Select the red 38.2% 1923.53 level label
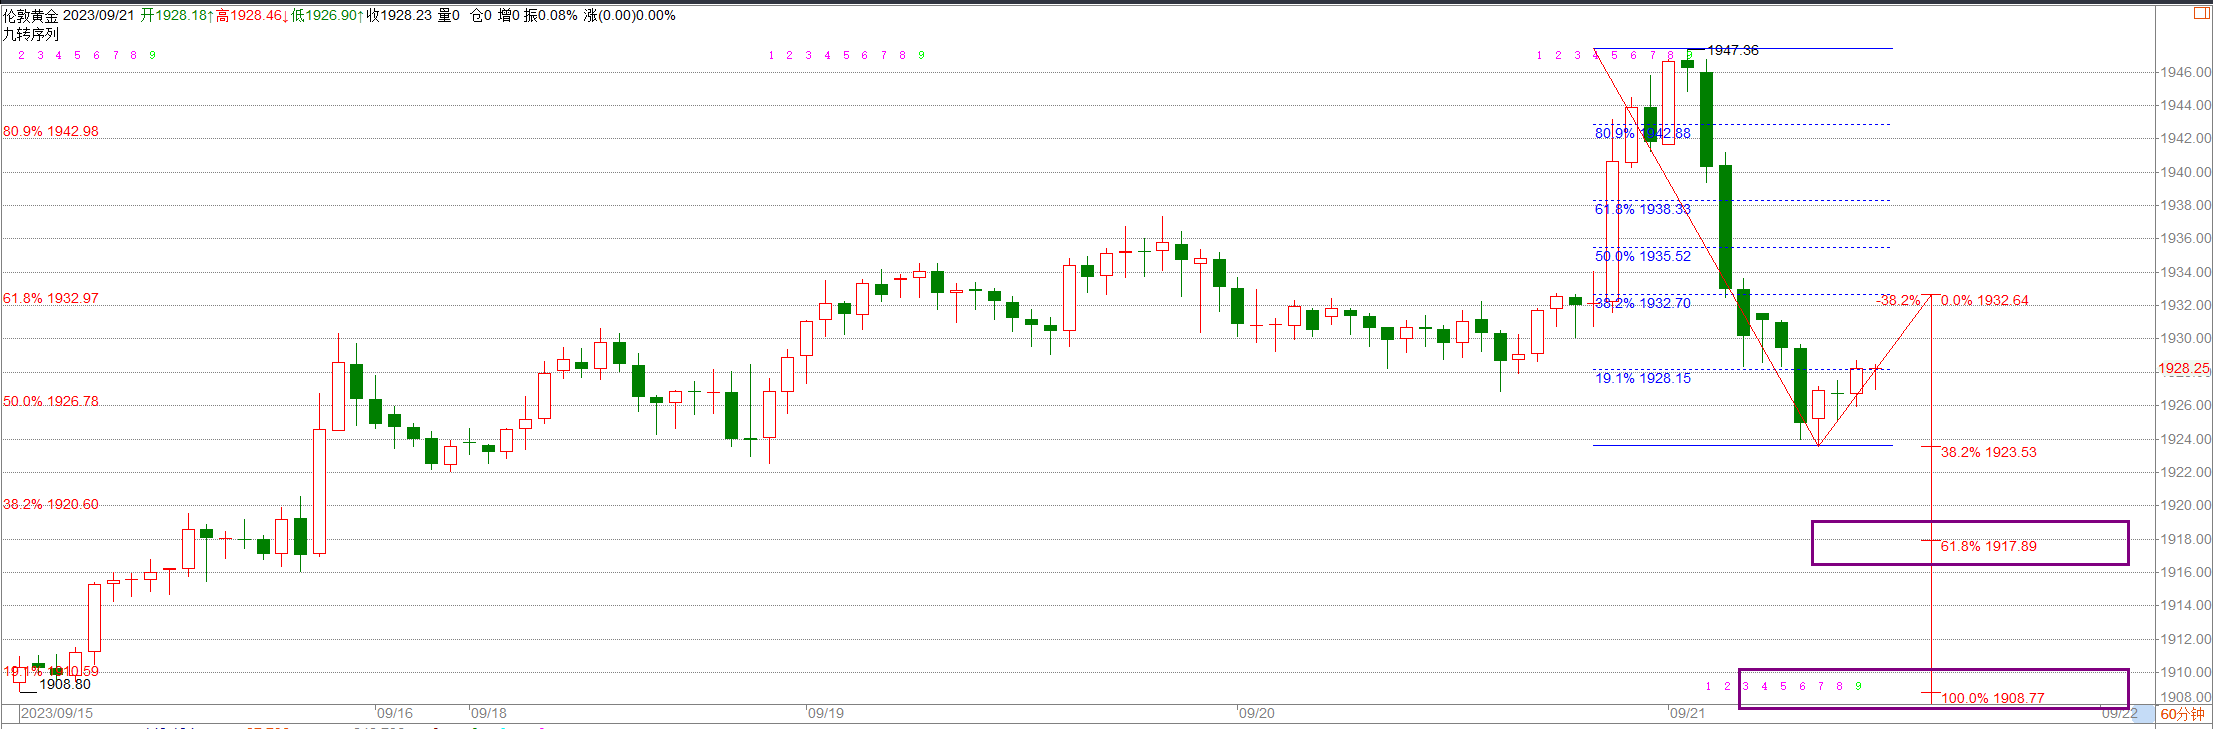This screenshot has width=2213, height=729. (1988, 452)
